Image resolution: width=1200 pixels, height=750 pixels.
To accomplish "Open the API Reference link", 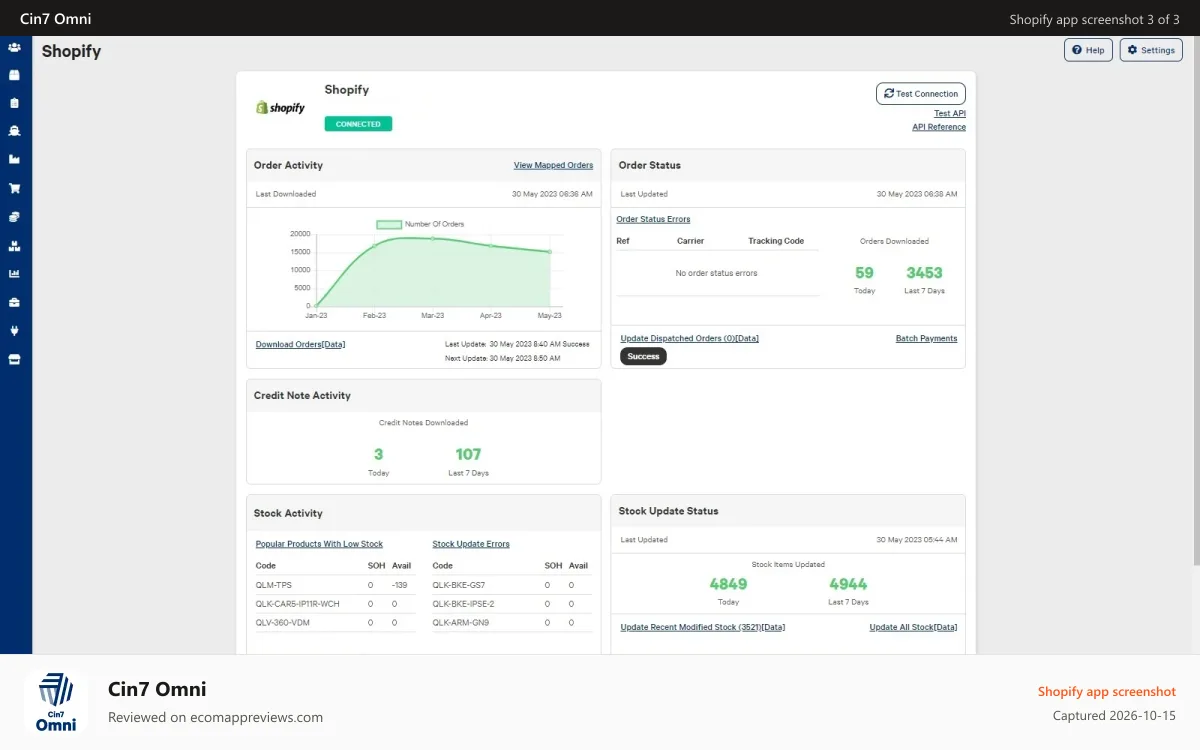I will click(939, 127).
